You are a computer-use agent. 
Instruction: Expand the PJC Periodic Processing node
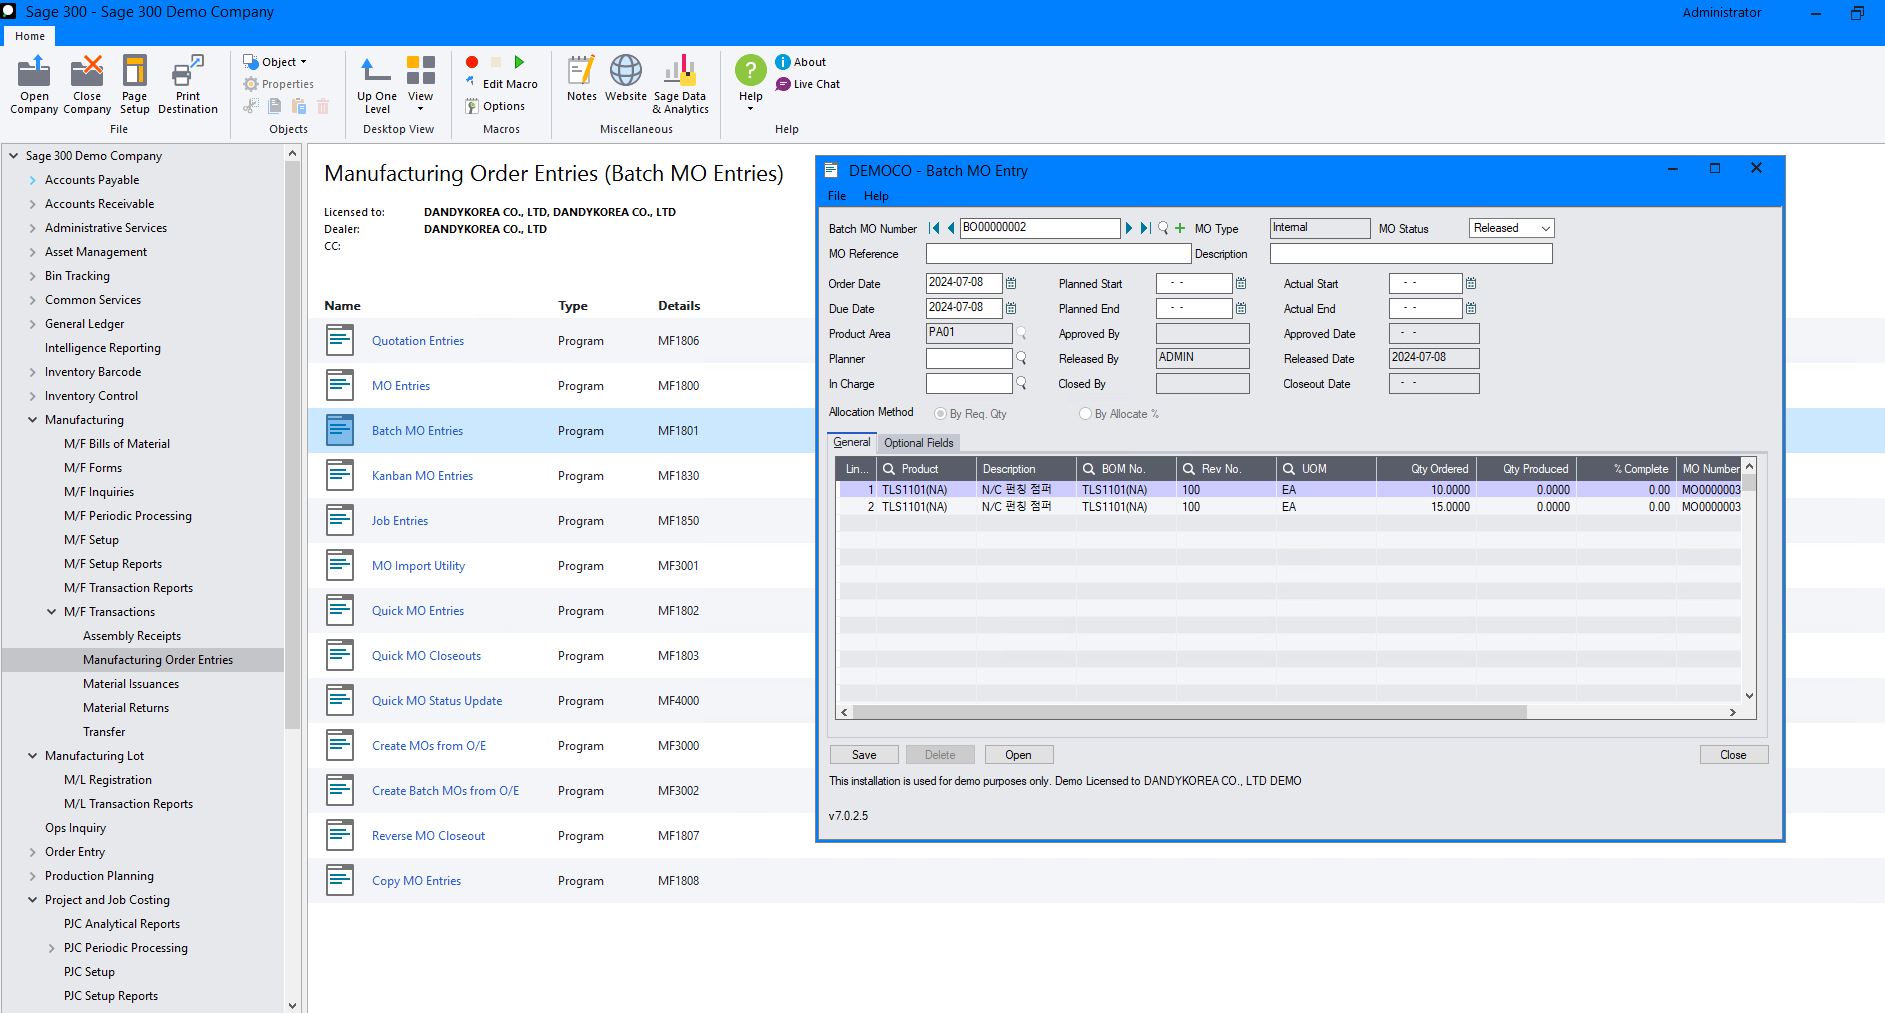51,948
